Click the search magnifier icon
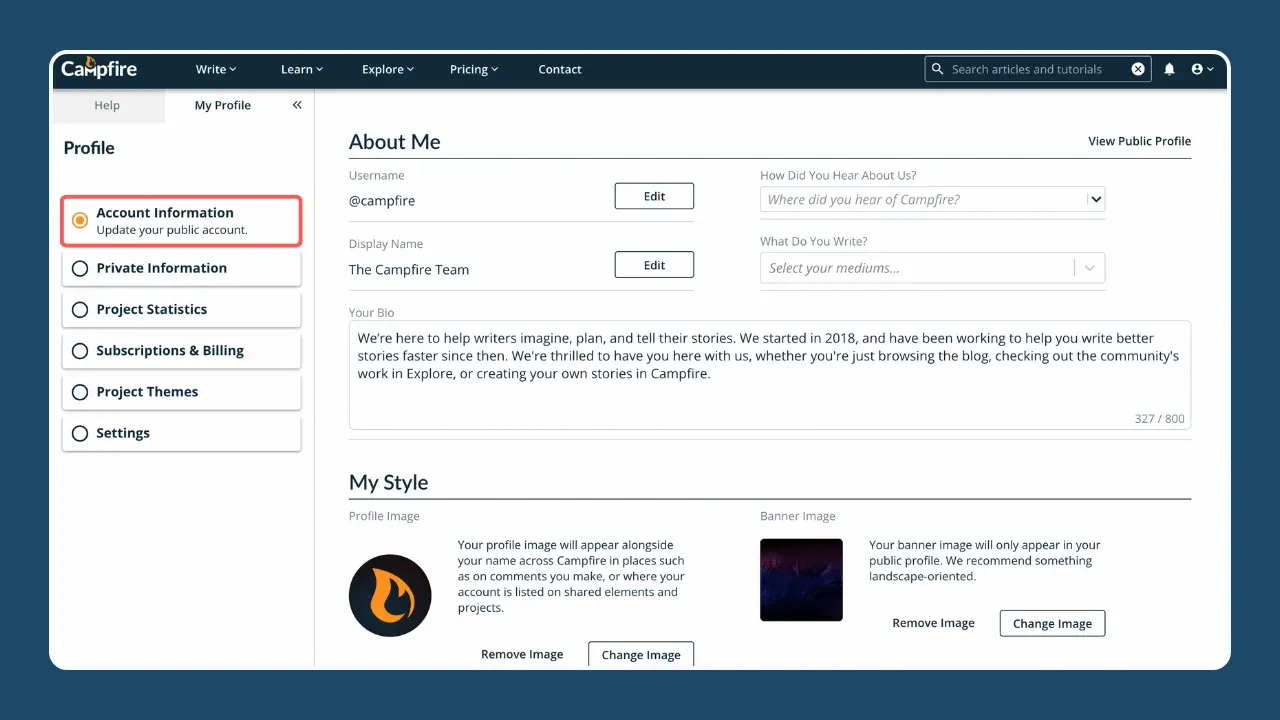The image size is (1280, 720). point(937,69)
